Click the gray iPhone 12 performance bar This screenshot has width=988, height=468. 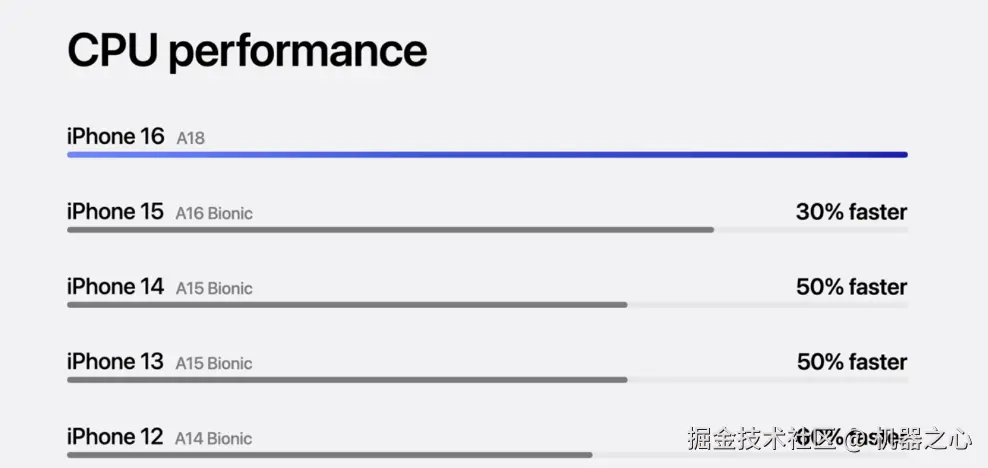[x=330, y=455]
